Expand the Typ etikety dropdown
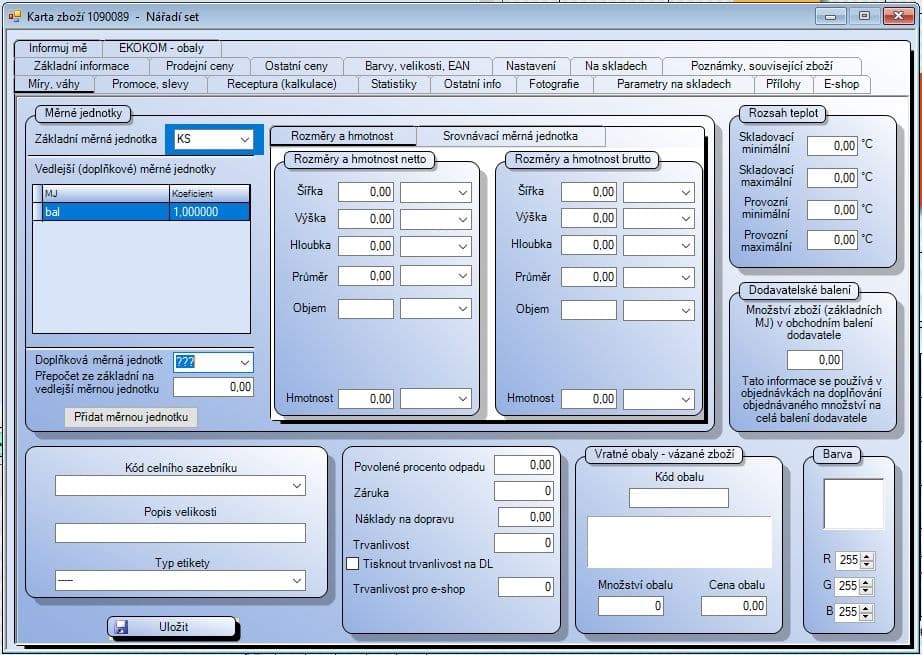The image size is (922, 655). (x=297, y=581)
